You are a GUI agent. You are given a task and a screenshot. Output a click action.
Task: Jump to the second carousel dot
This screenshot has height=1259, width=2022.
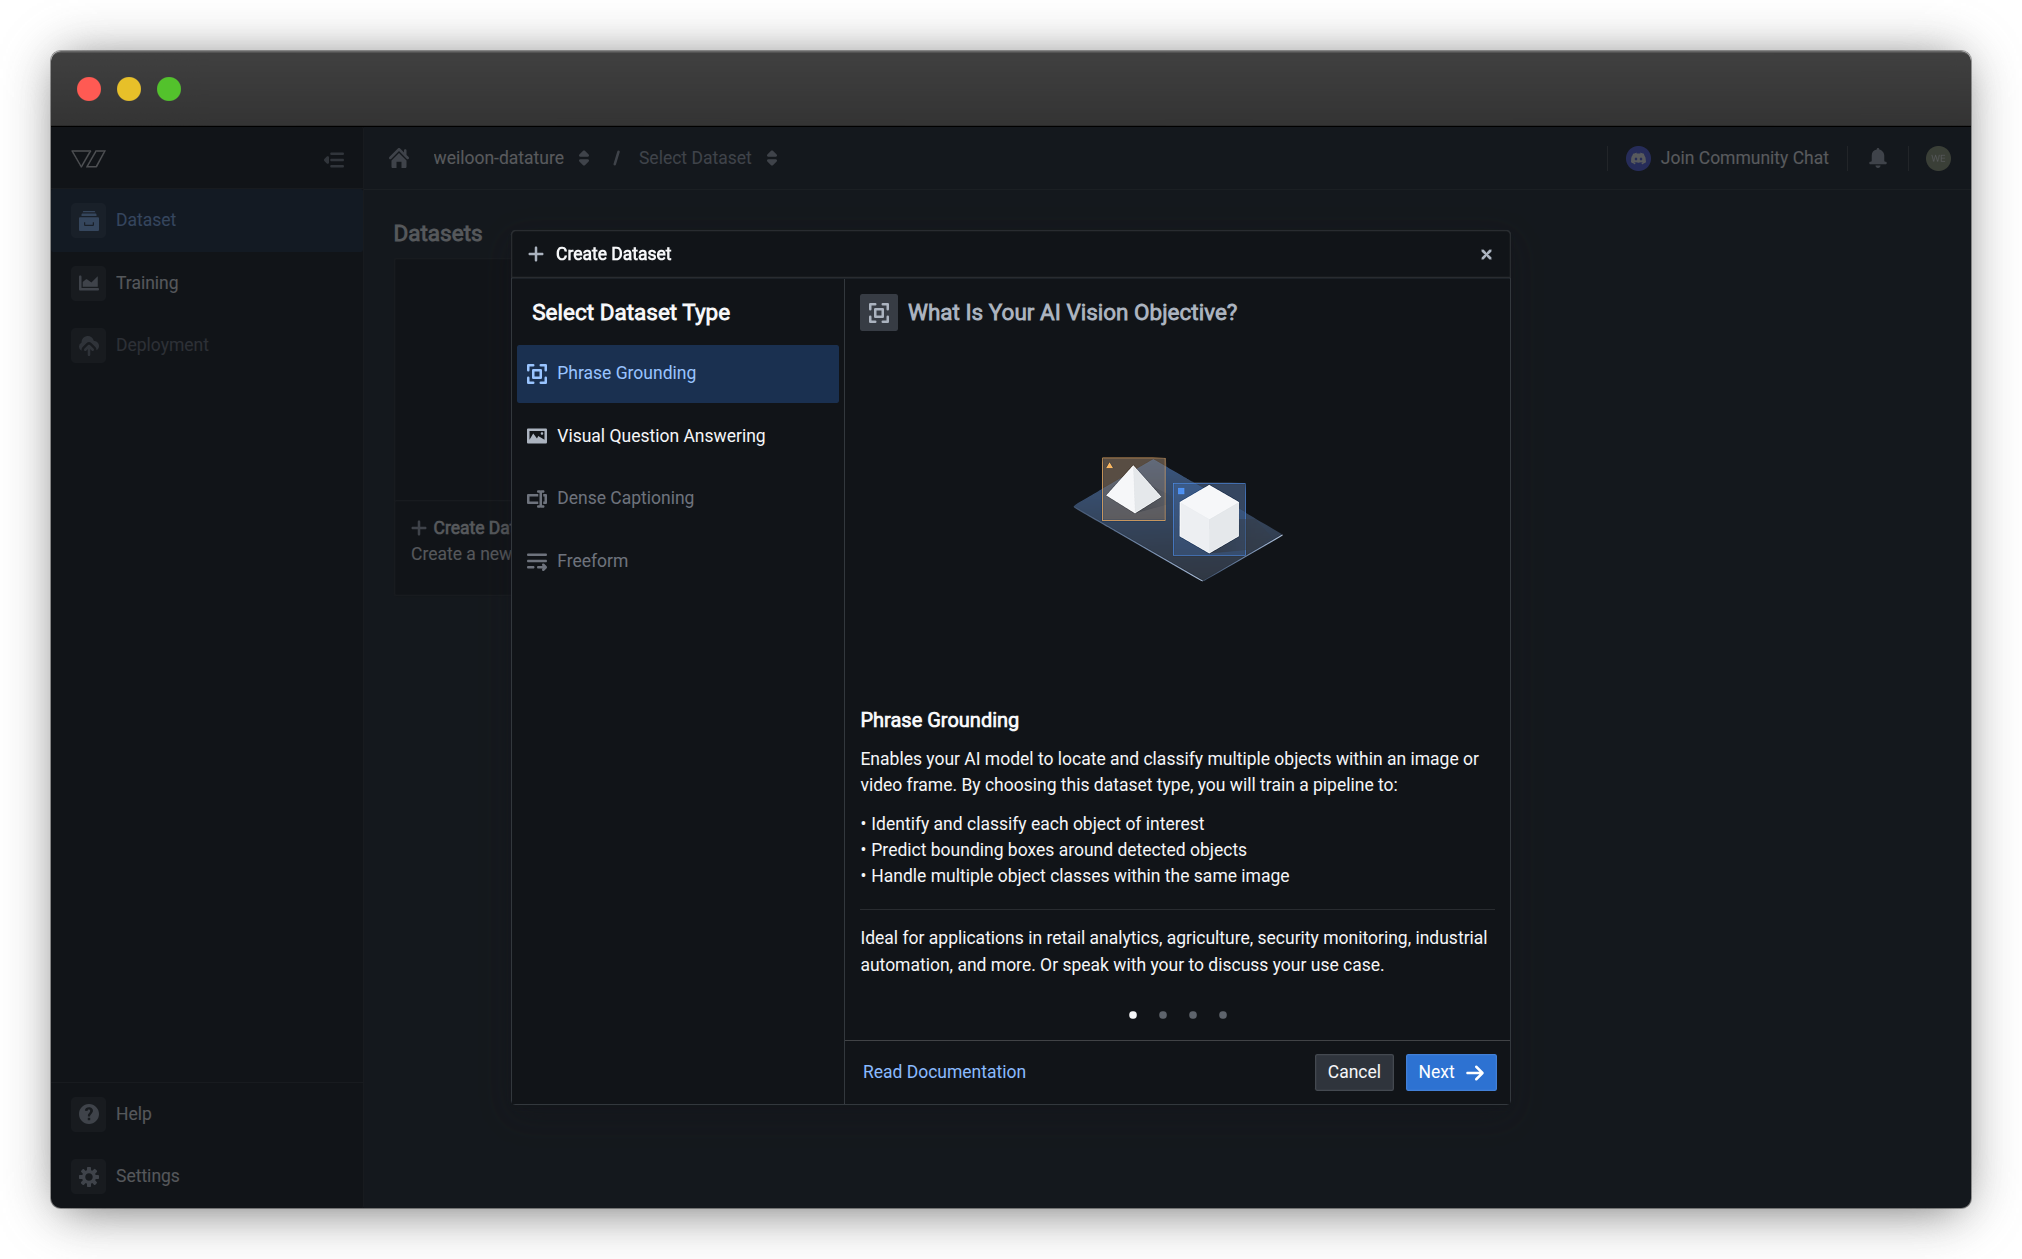coord(1163,1014)
